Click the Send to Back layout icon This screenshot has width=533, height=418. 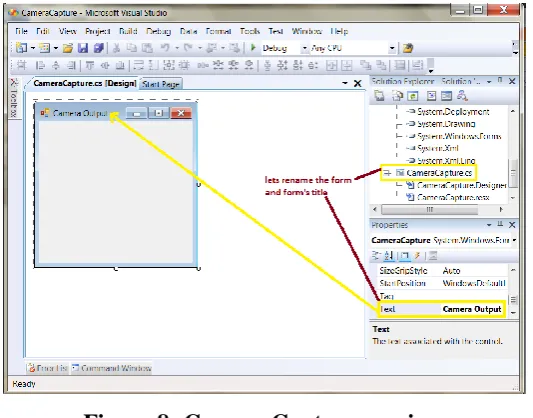pos(382,65)
